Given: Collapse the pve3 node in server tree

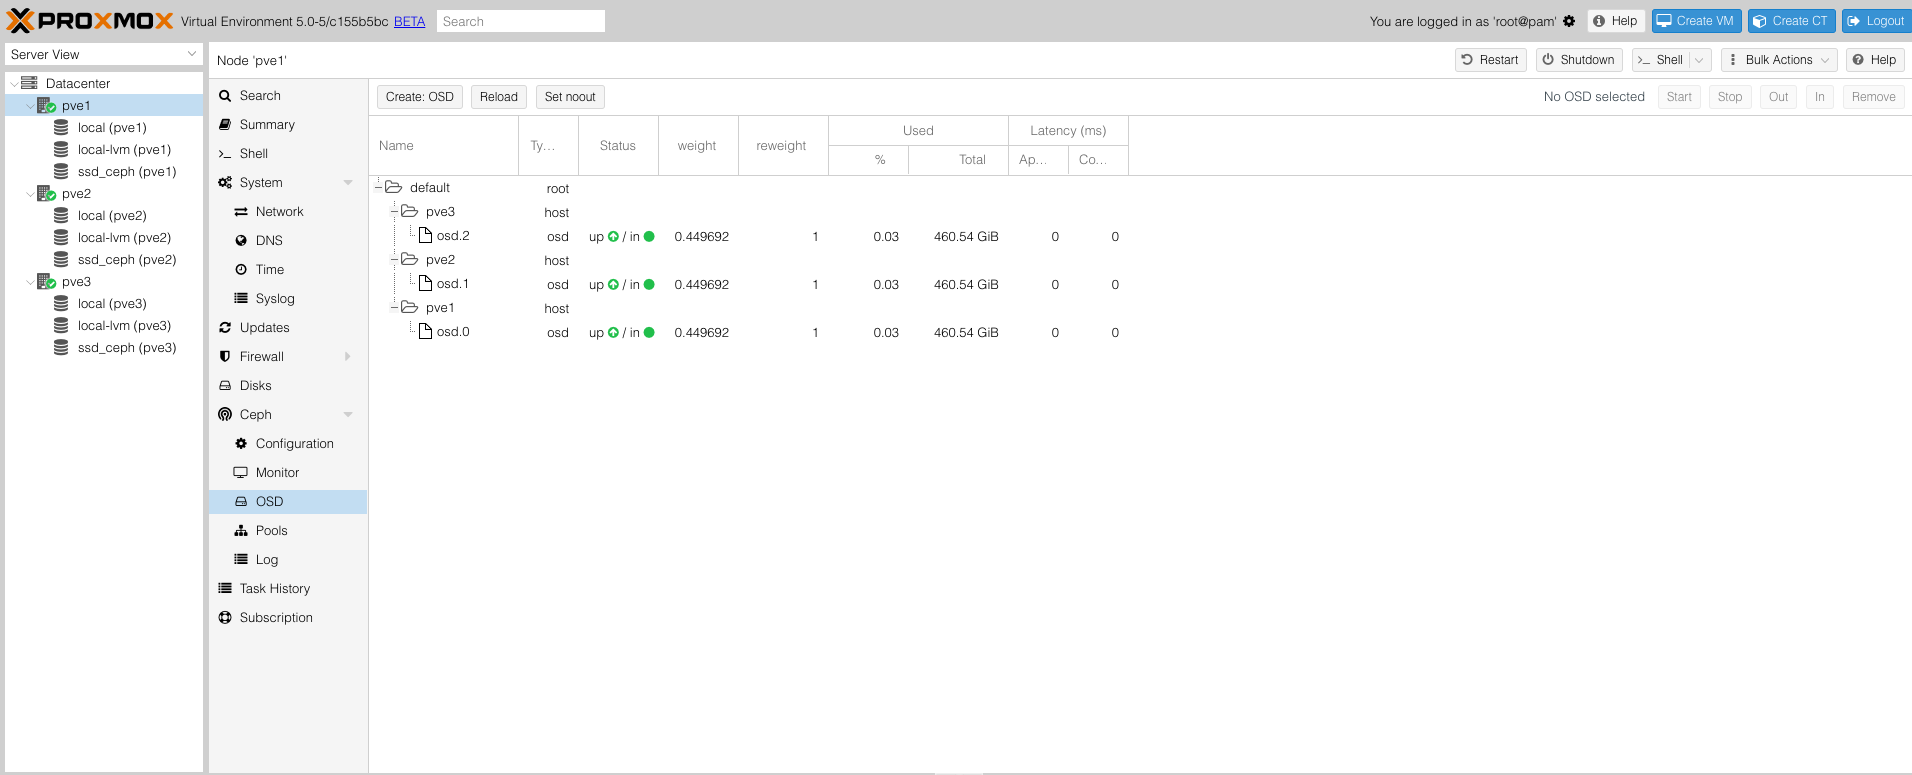Looking at the screenshot, I should pyautogui.click(x=30, y=282).
